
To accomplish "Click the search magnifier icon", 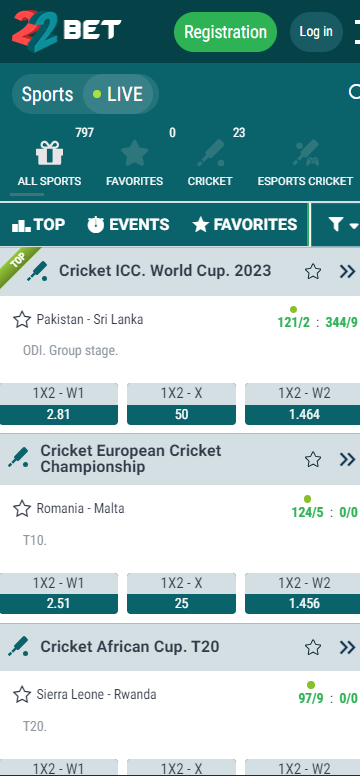I will coord(355,92).
